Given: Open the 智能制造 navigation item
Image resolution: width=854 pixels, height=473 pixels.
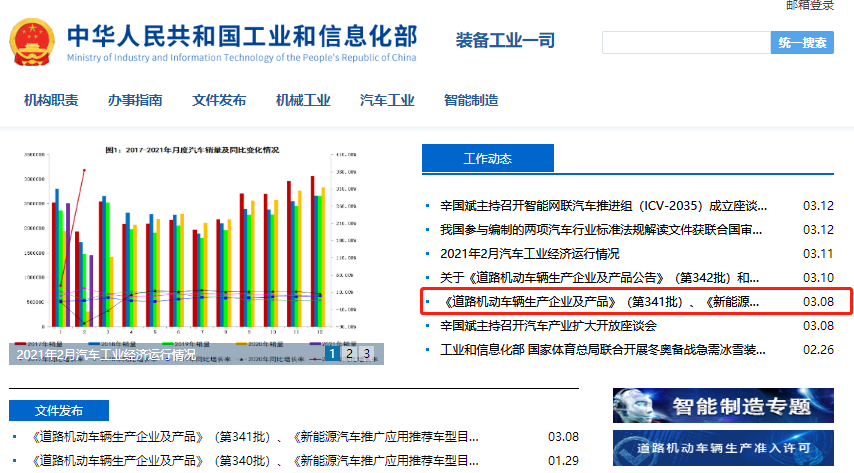Looking at the screenshot, I should [x=471, y=100].
